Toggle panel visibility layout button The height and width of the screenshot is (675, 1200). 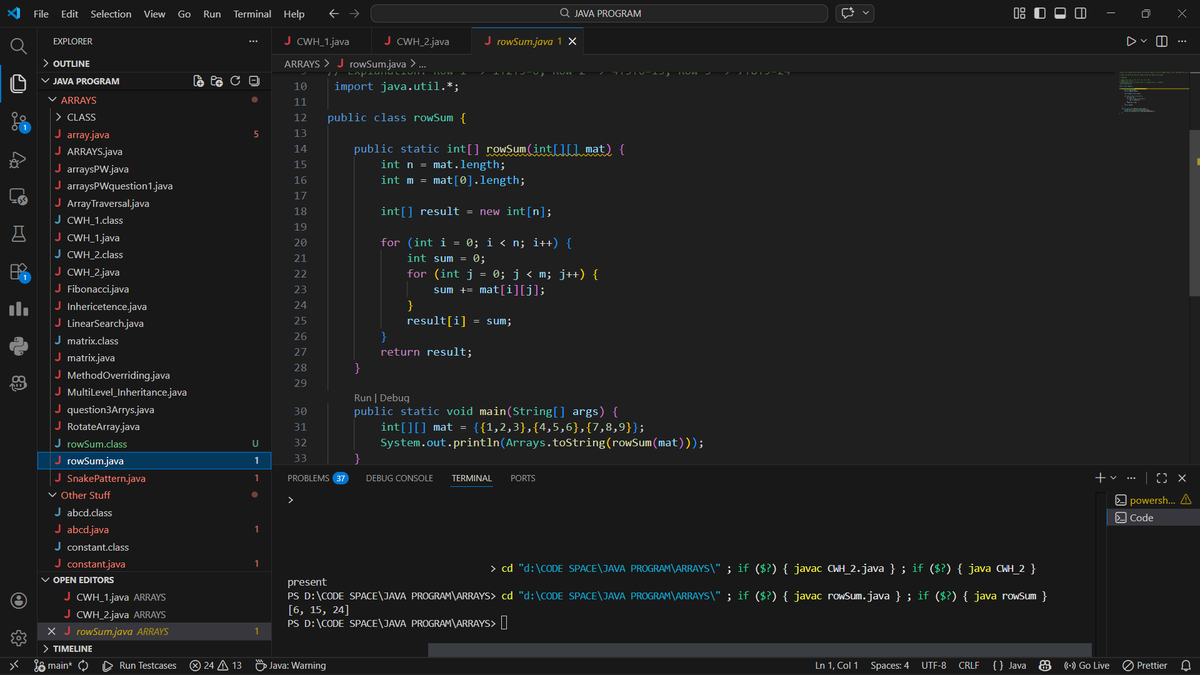(1060, 13)
